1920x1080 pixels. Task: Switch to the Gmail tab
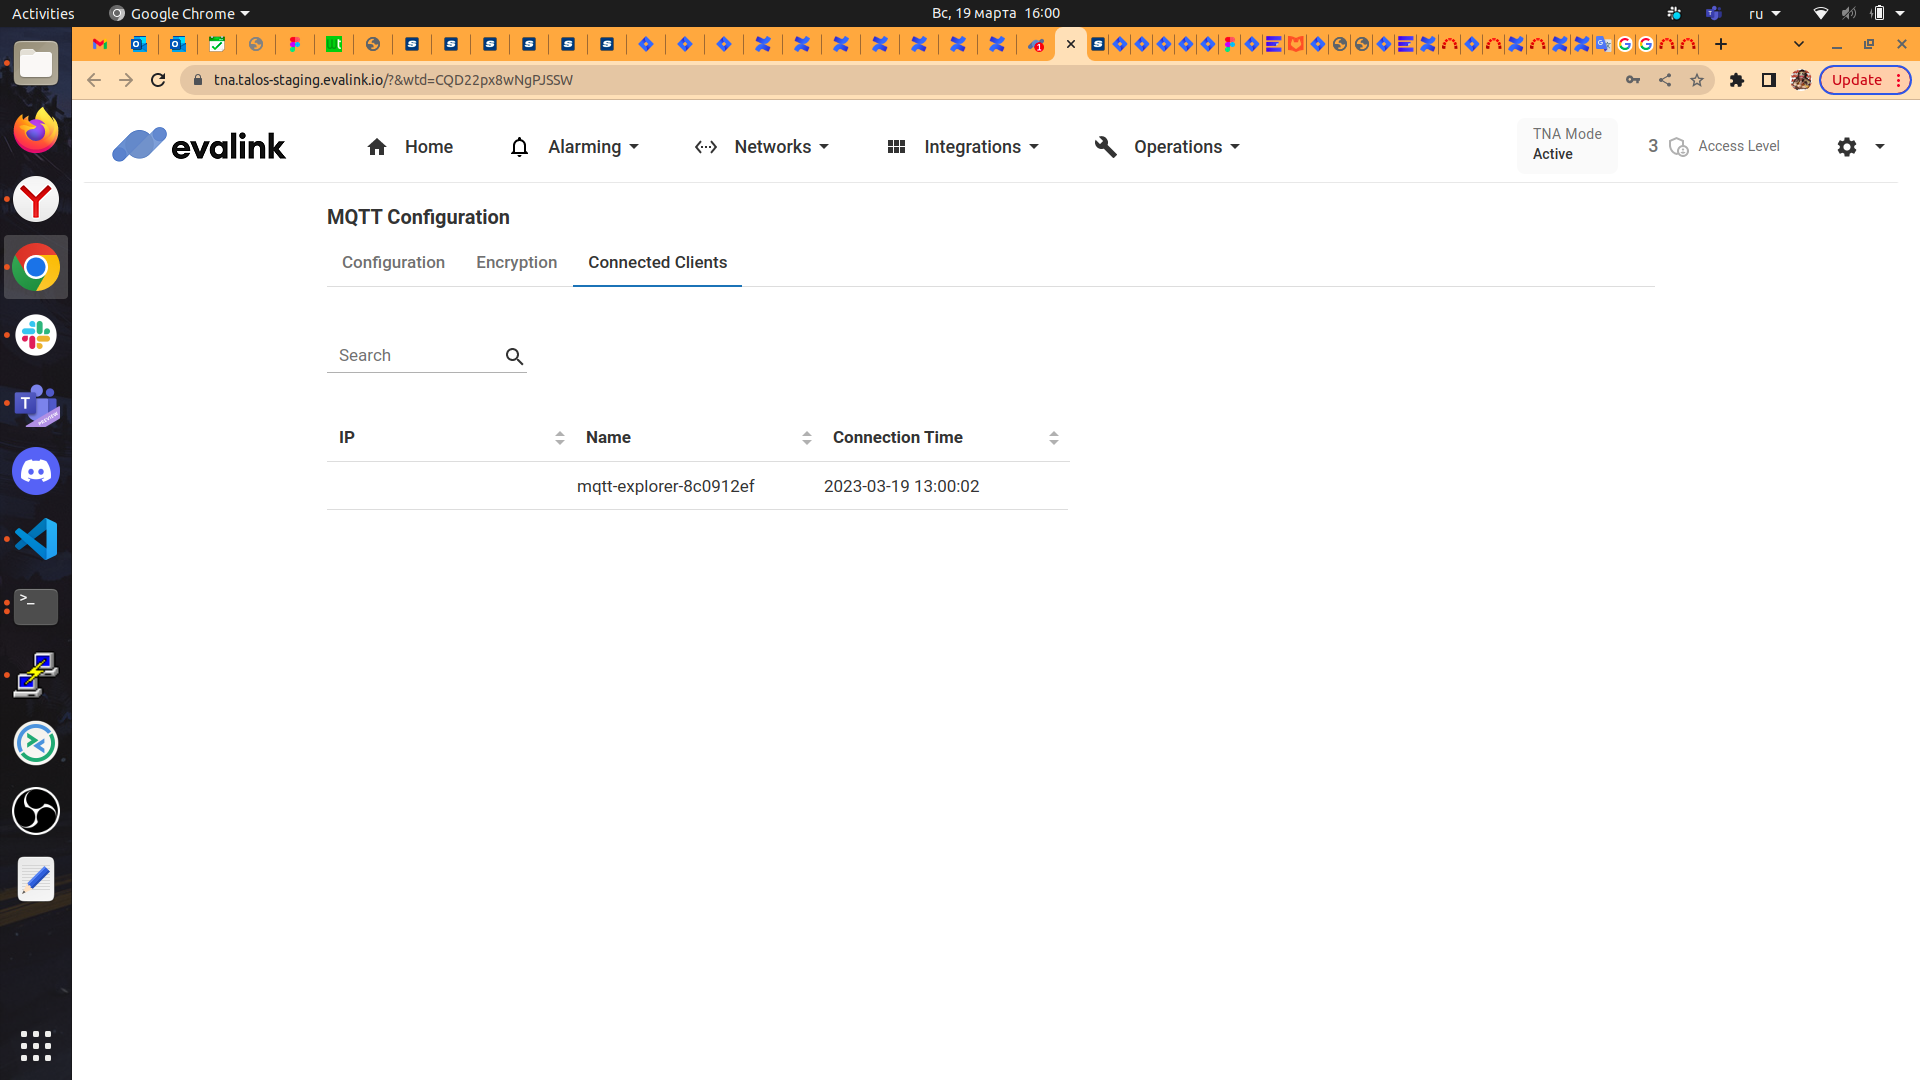[100, 44]
